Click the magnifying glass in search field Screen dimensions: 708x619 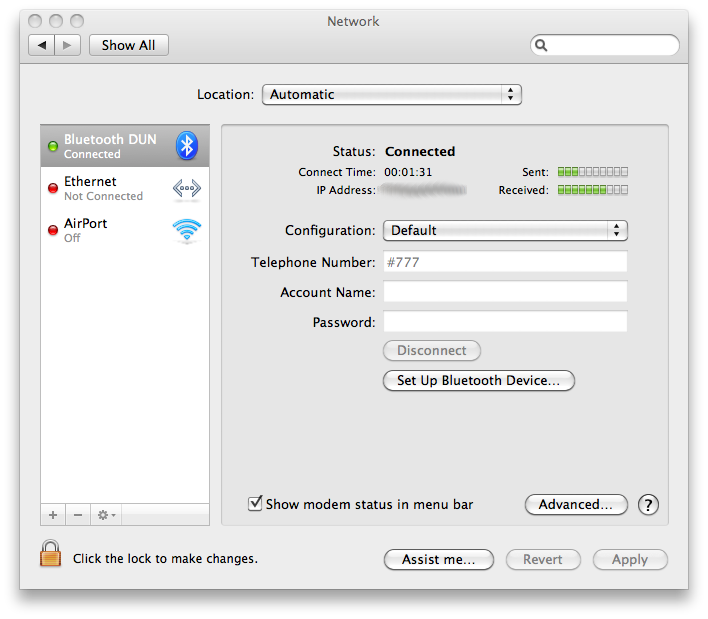[541, 45]
